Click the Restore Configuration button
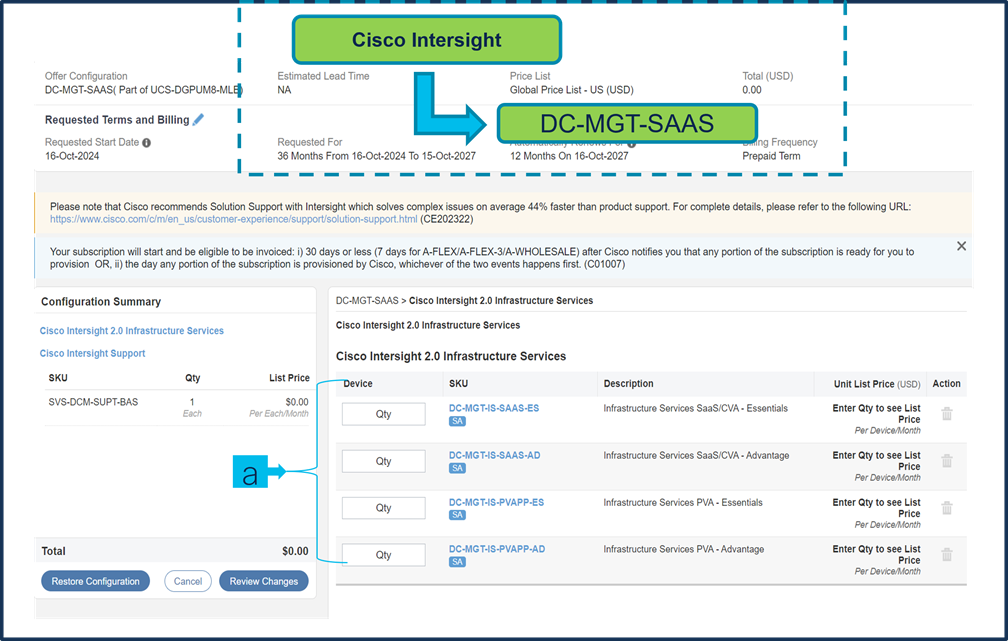Image resolution: width=1008 pixels, height=641 pixels. 95,581
